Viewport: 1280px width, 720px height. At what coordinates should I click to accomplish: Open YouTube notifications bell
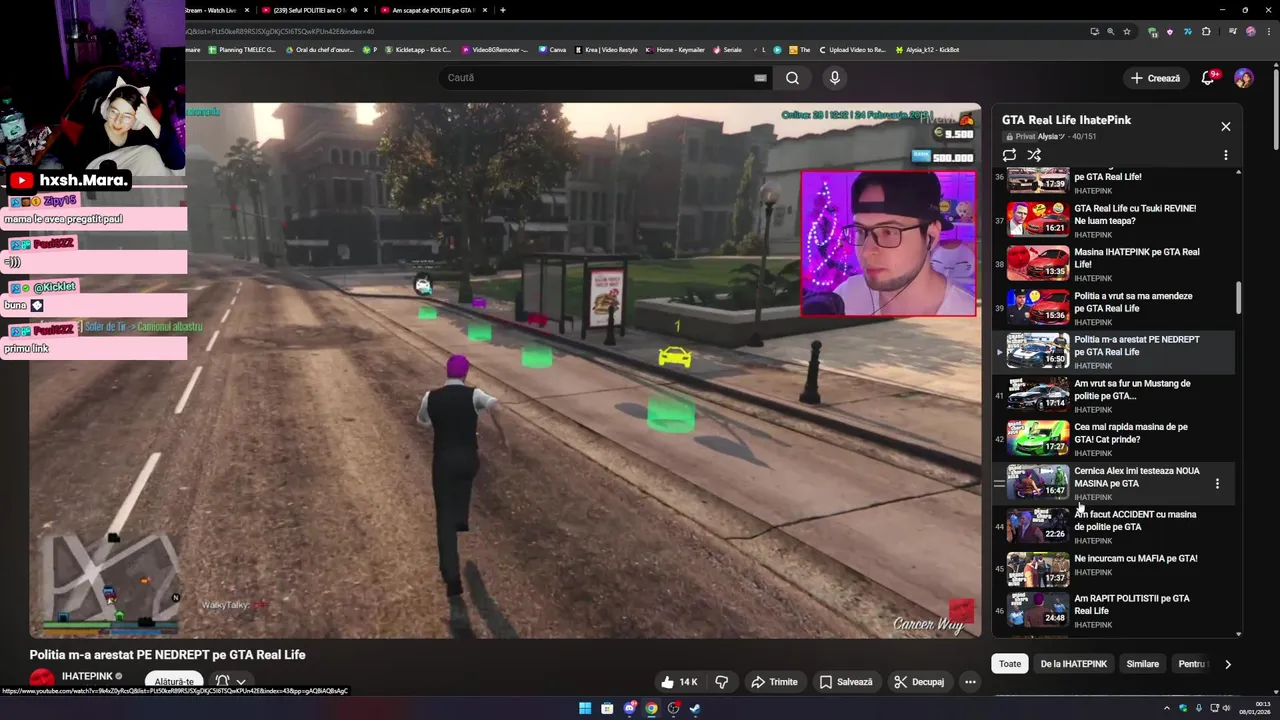tap(1208, 78)
